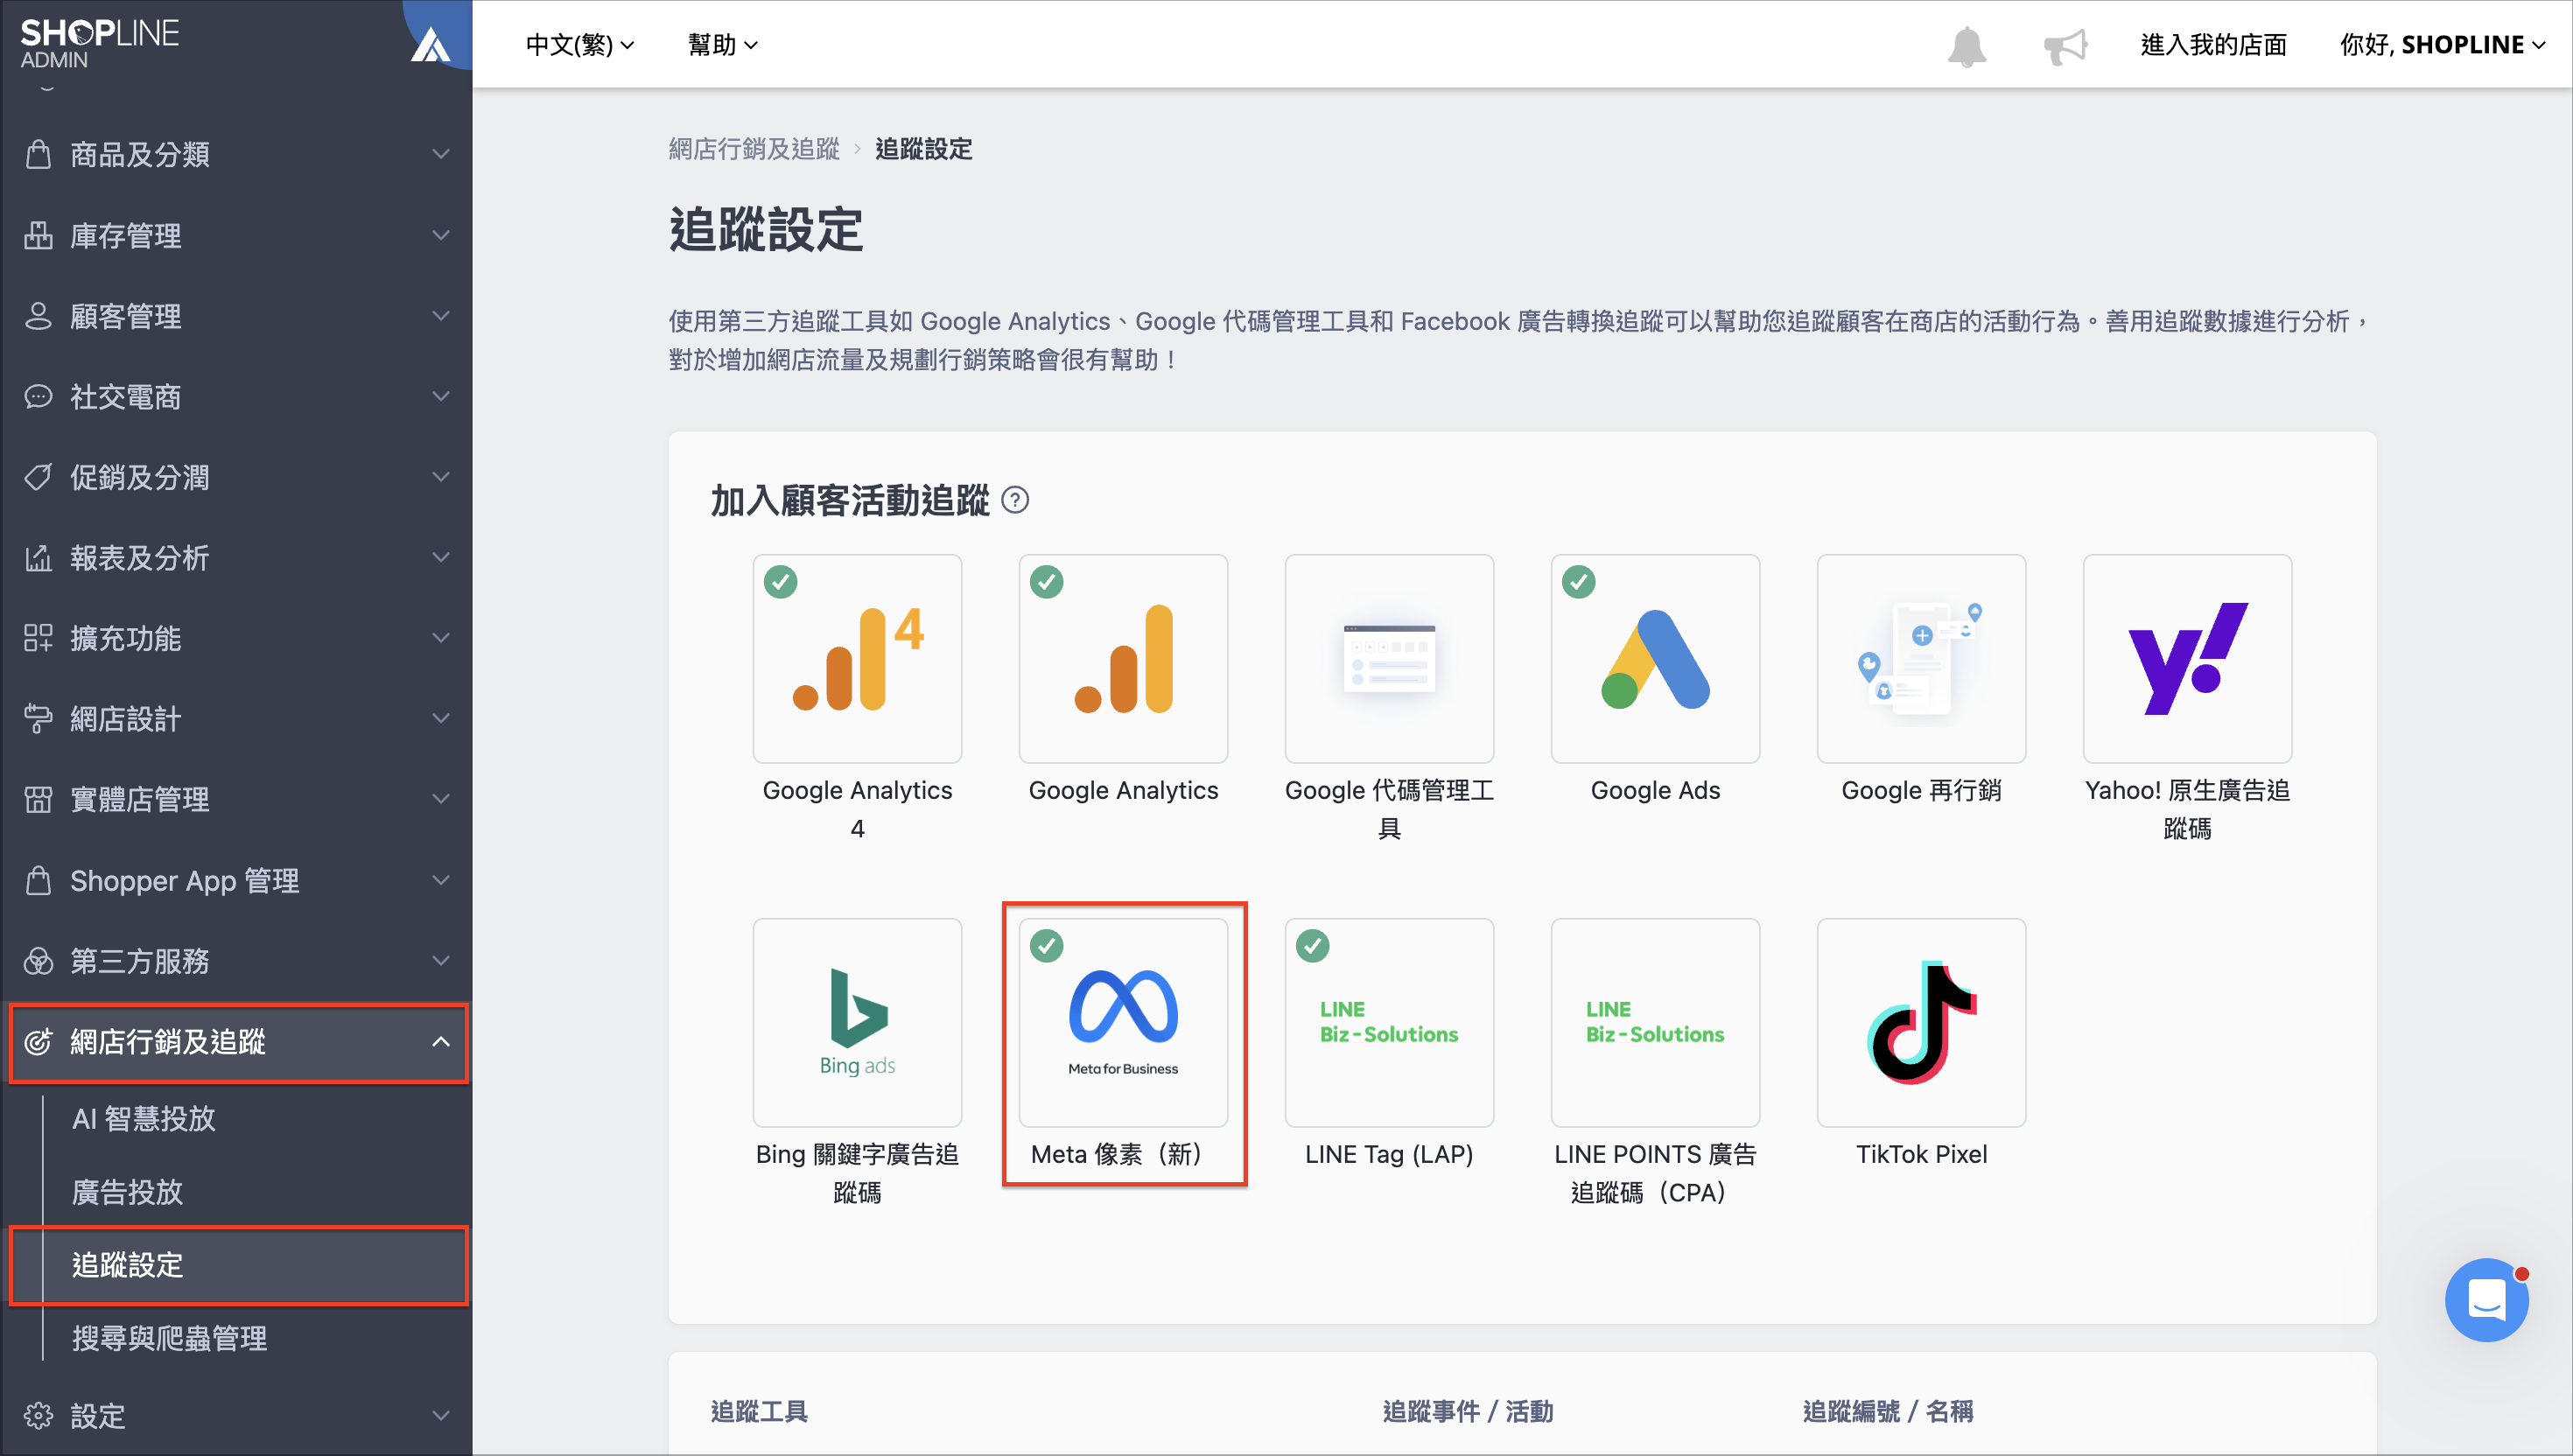Click the person icon for 顧客管理
This screenshot has width=2573, height=1456.
38,316
